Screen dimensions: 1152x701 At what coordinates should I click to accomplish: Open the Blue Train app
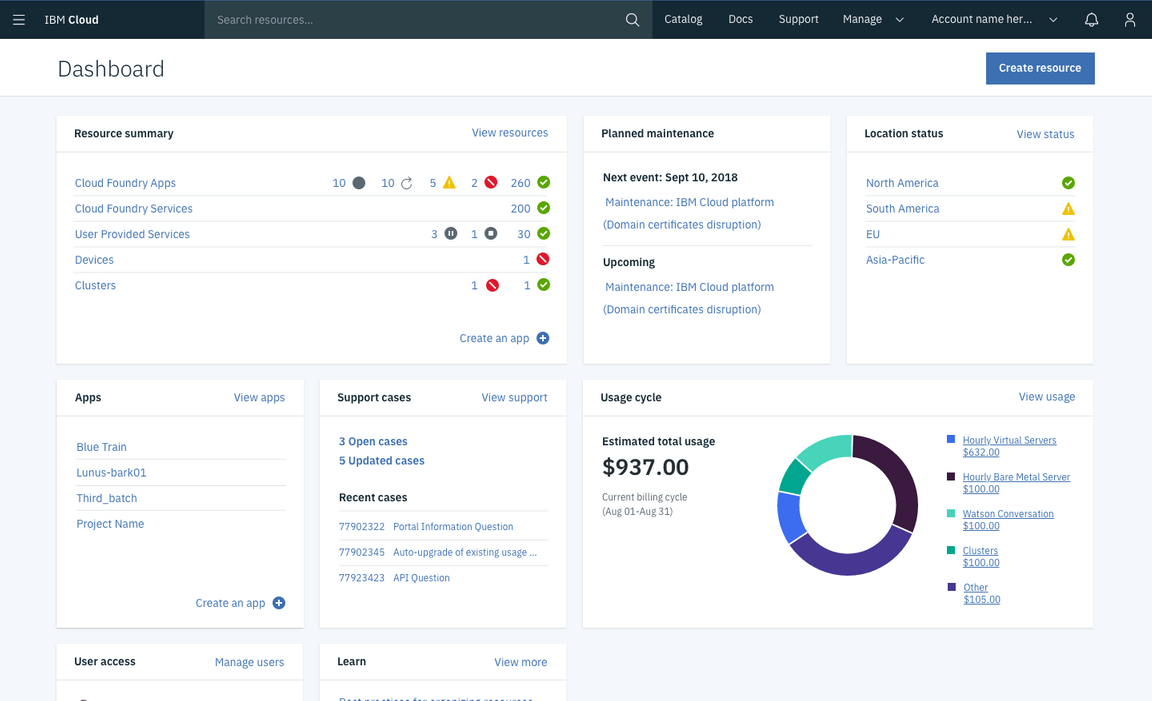101,447
